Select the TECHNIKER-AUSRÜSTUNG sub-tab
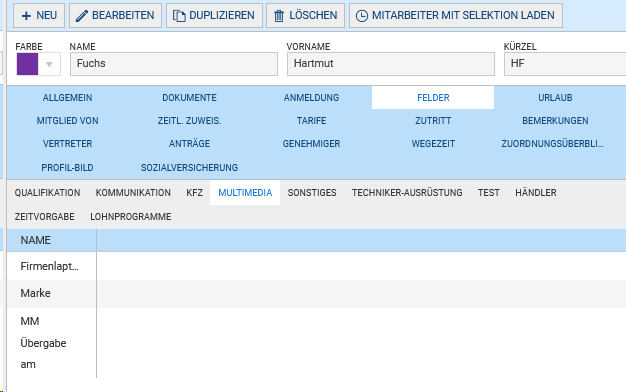The width and height of the screenshot is (626, 392). (407, 193)
